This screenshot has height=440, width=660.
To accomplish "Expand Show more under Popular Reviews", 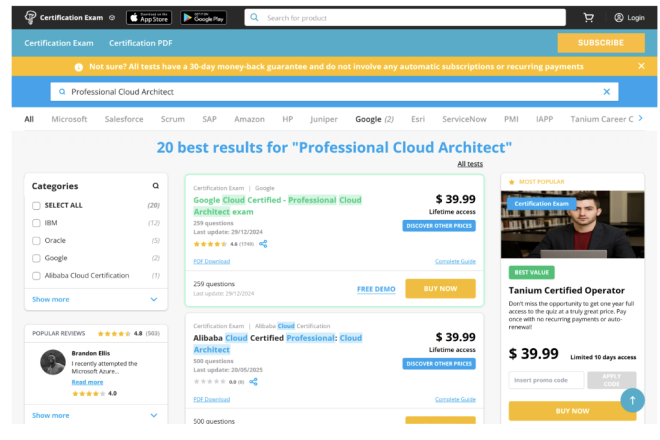I will click(96, 415).
